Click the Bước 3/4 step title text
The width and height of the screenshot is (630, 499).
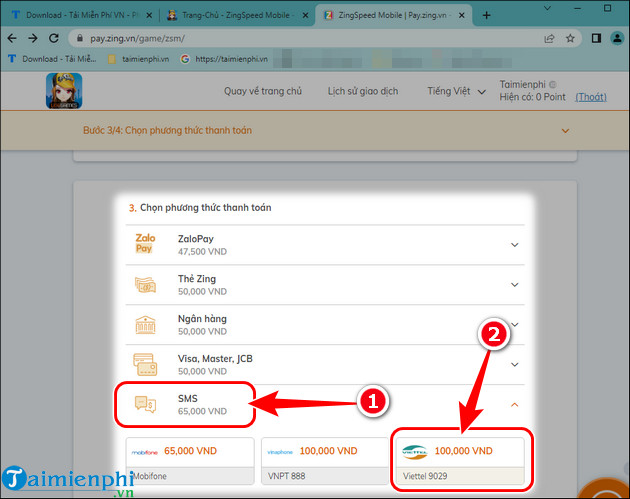point(167,130)
